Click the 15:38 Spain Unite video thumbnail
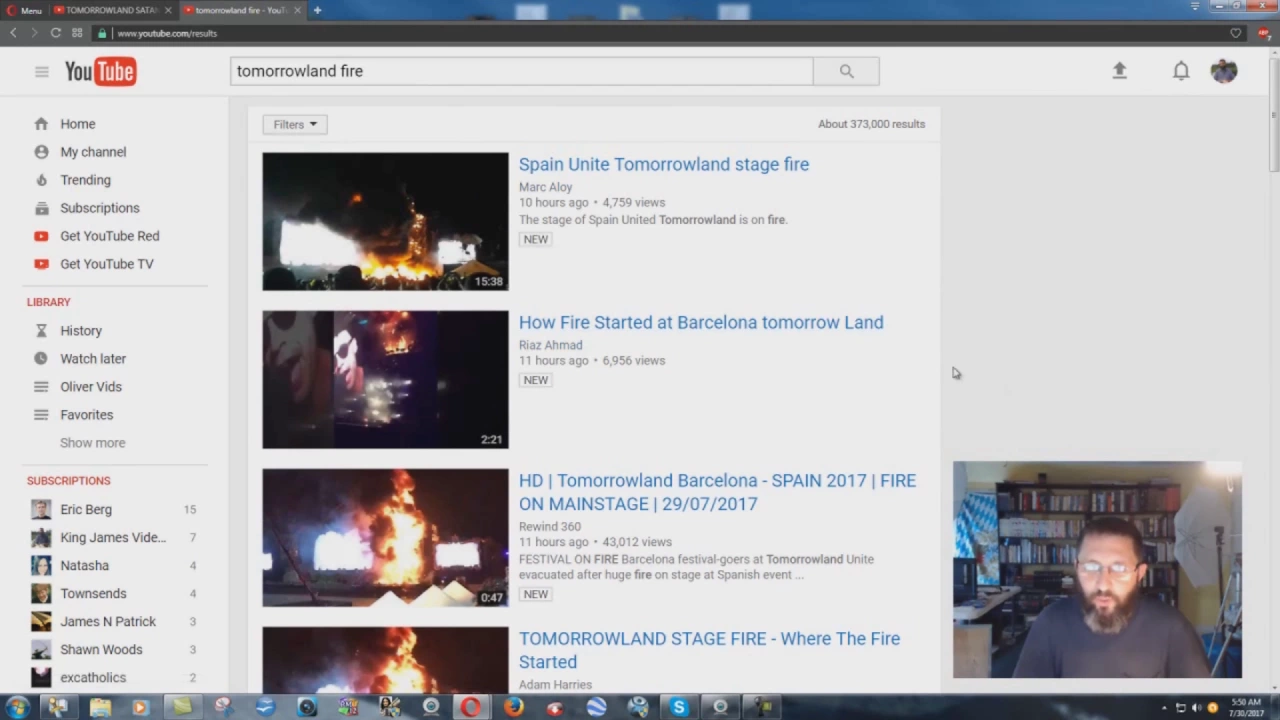 [x=385, y=221]
